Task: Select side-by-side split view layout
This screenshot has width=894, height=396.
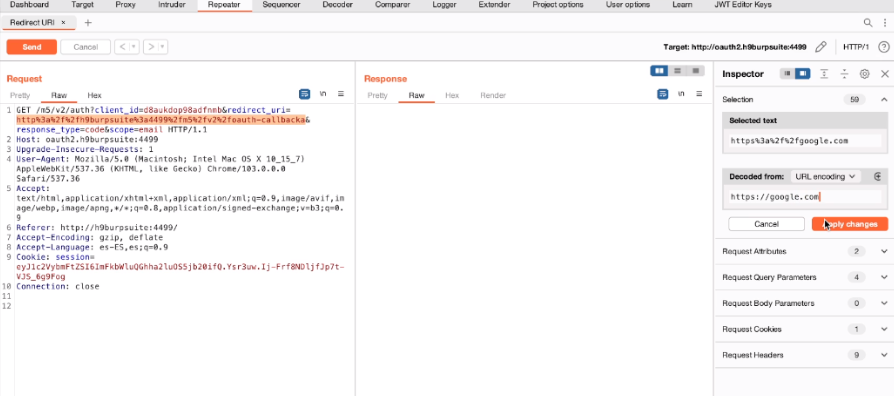Action: tap(660, 71)
